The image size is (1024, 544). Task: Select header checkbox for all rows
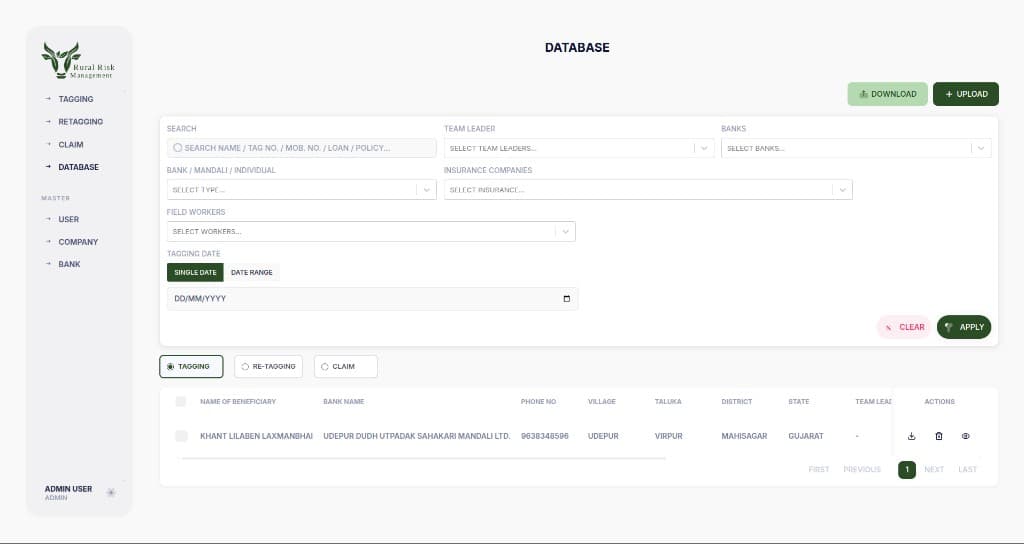(x=181, y=402)
